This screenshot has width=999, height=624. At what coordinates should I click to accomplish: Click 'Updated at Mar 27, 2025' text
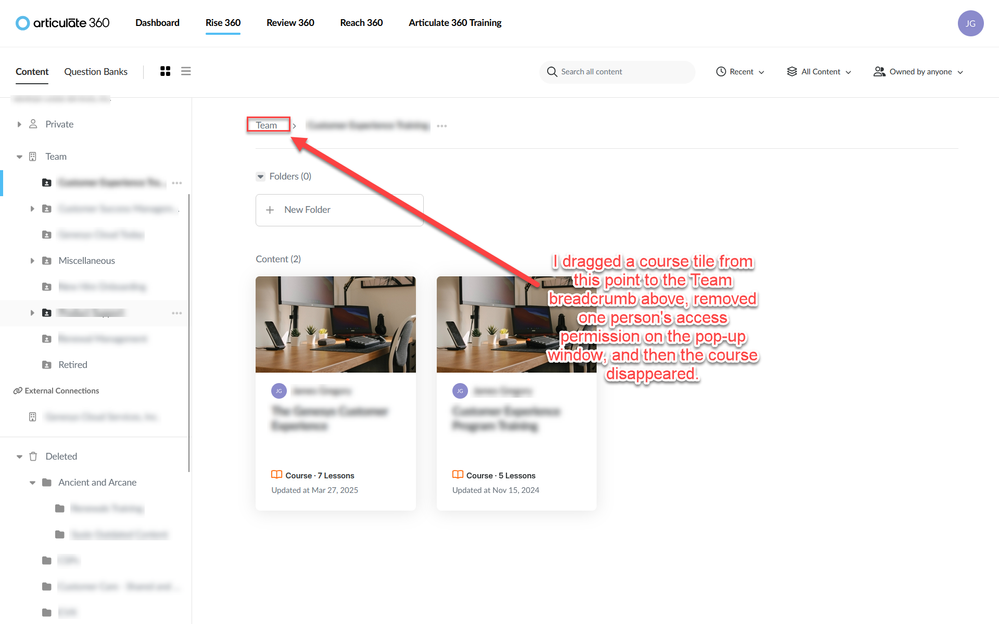point(315,490)
